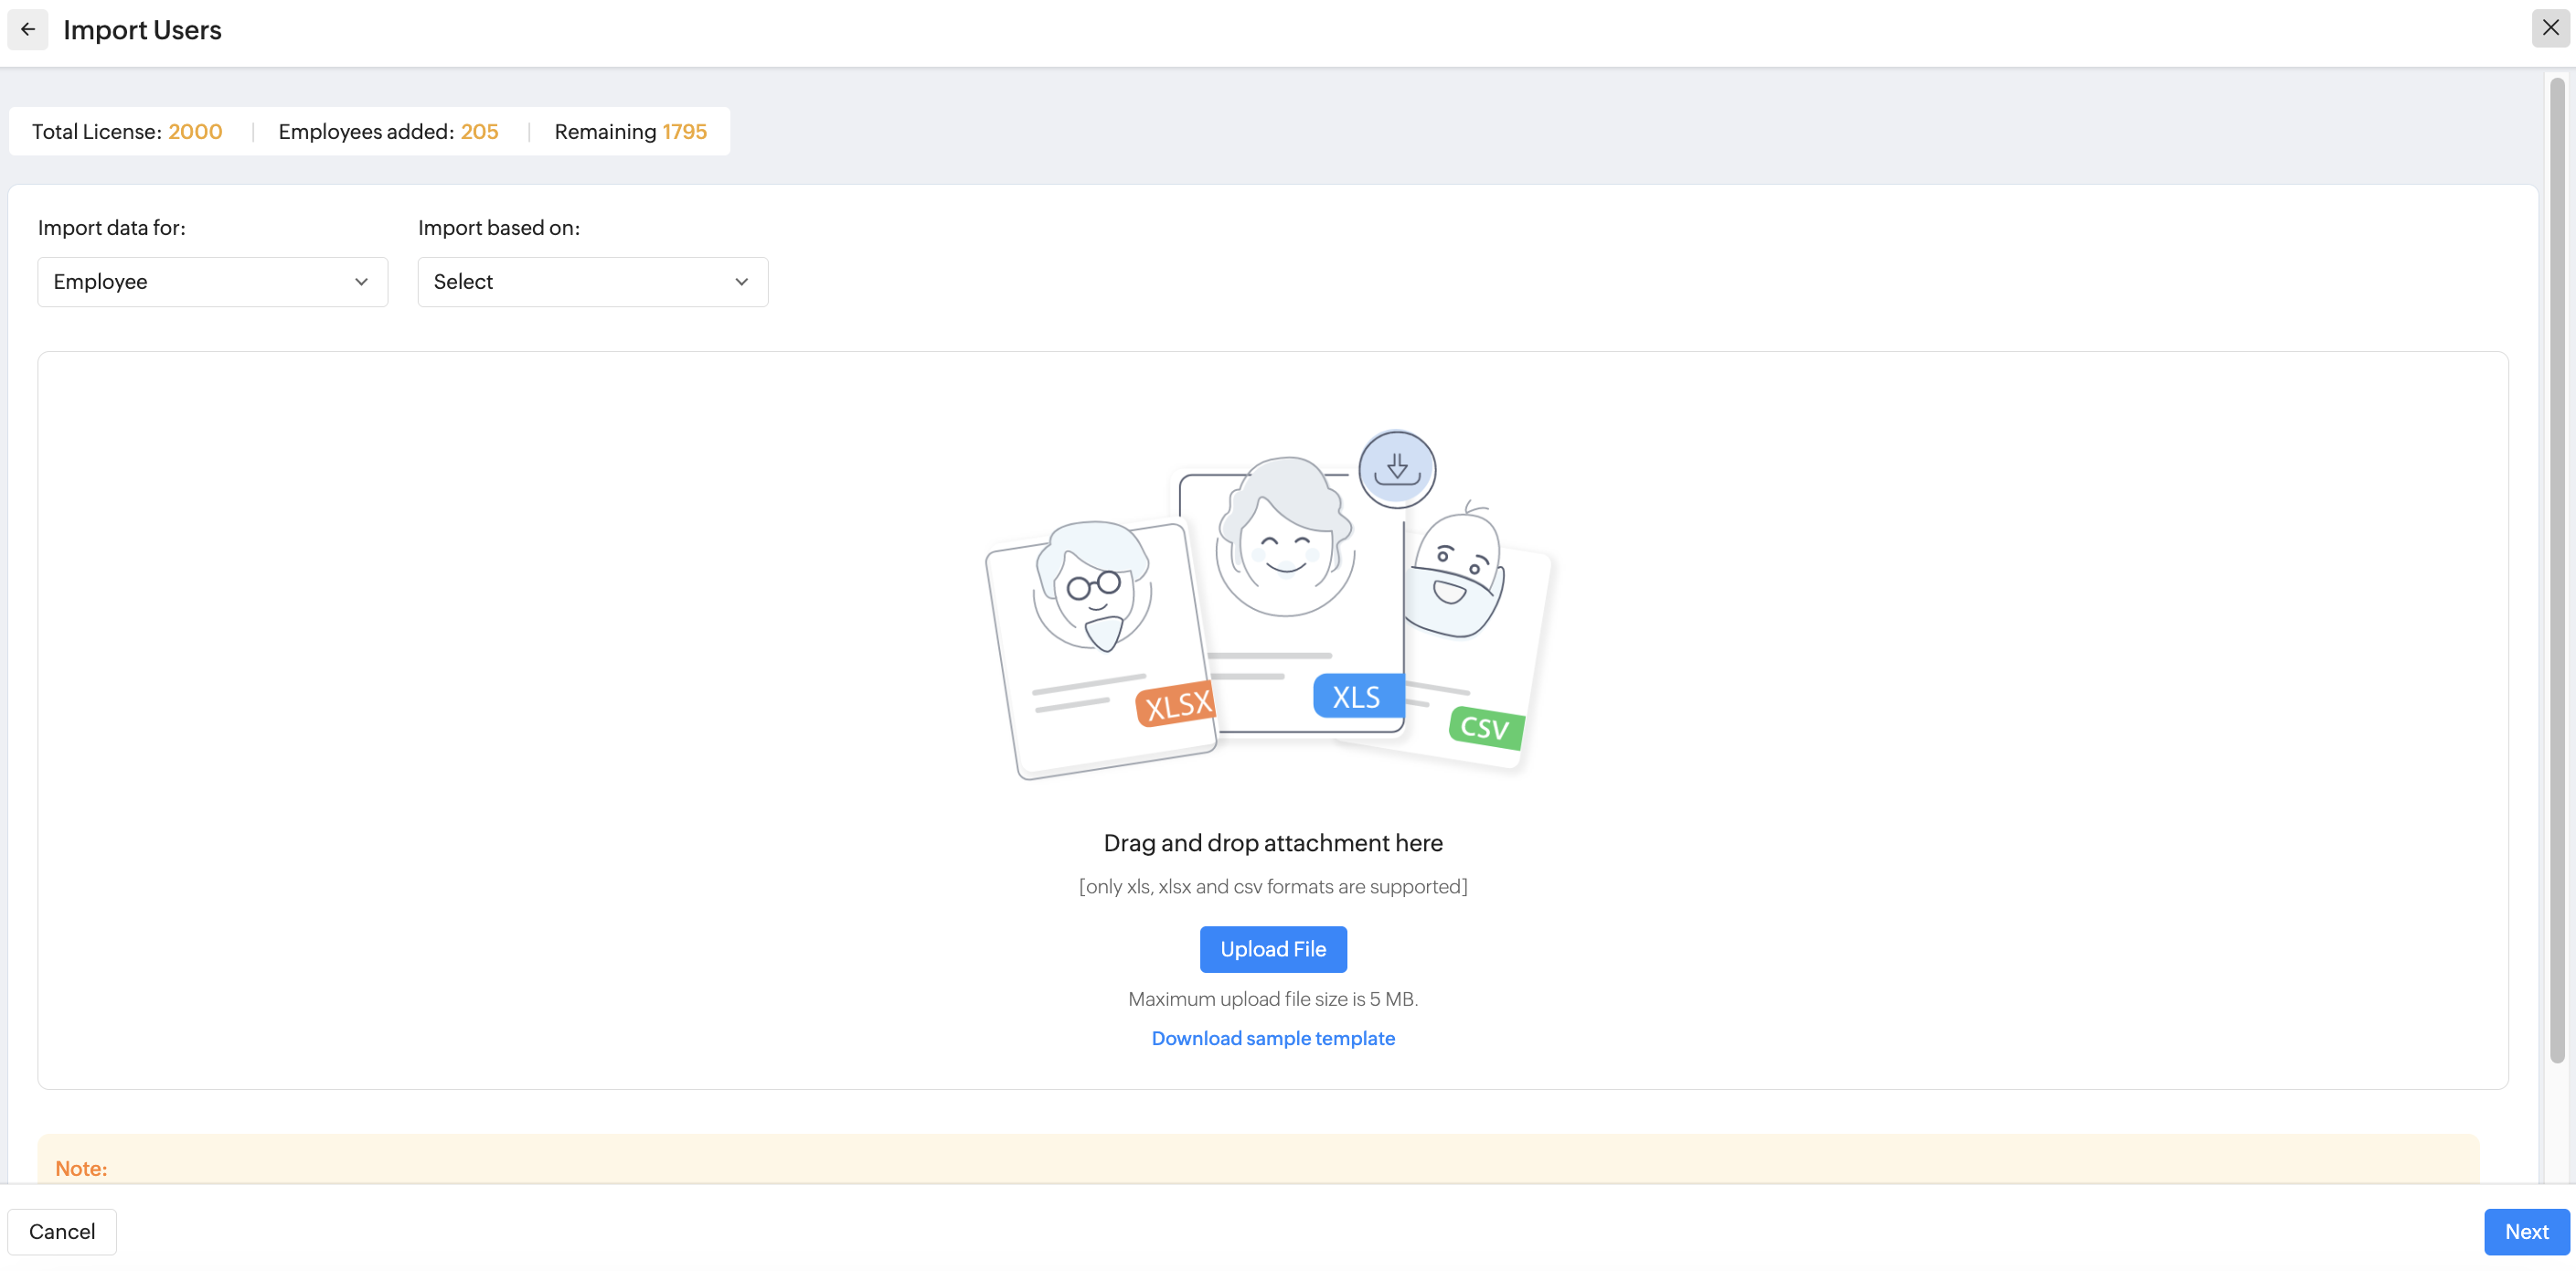Open the Import data for dropdown
This screenshot has height=1271, width=2576.
[x=212, y=282]
